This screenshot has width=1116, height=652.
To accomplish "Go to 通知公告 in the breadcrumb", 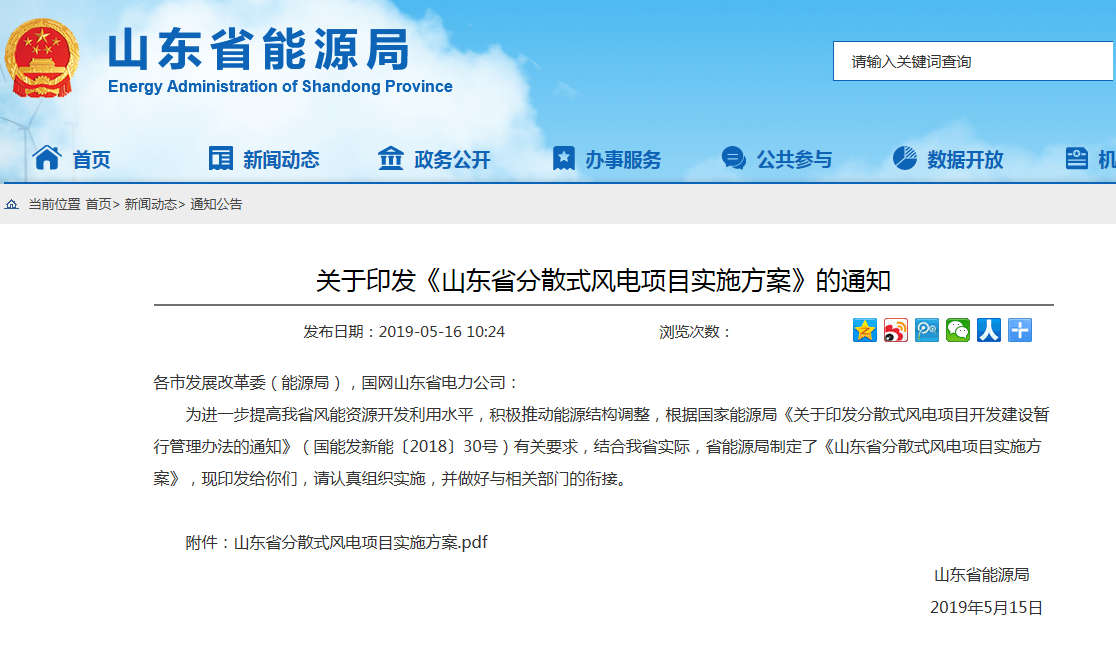I will (216, 204).
